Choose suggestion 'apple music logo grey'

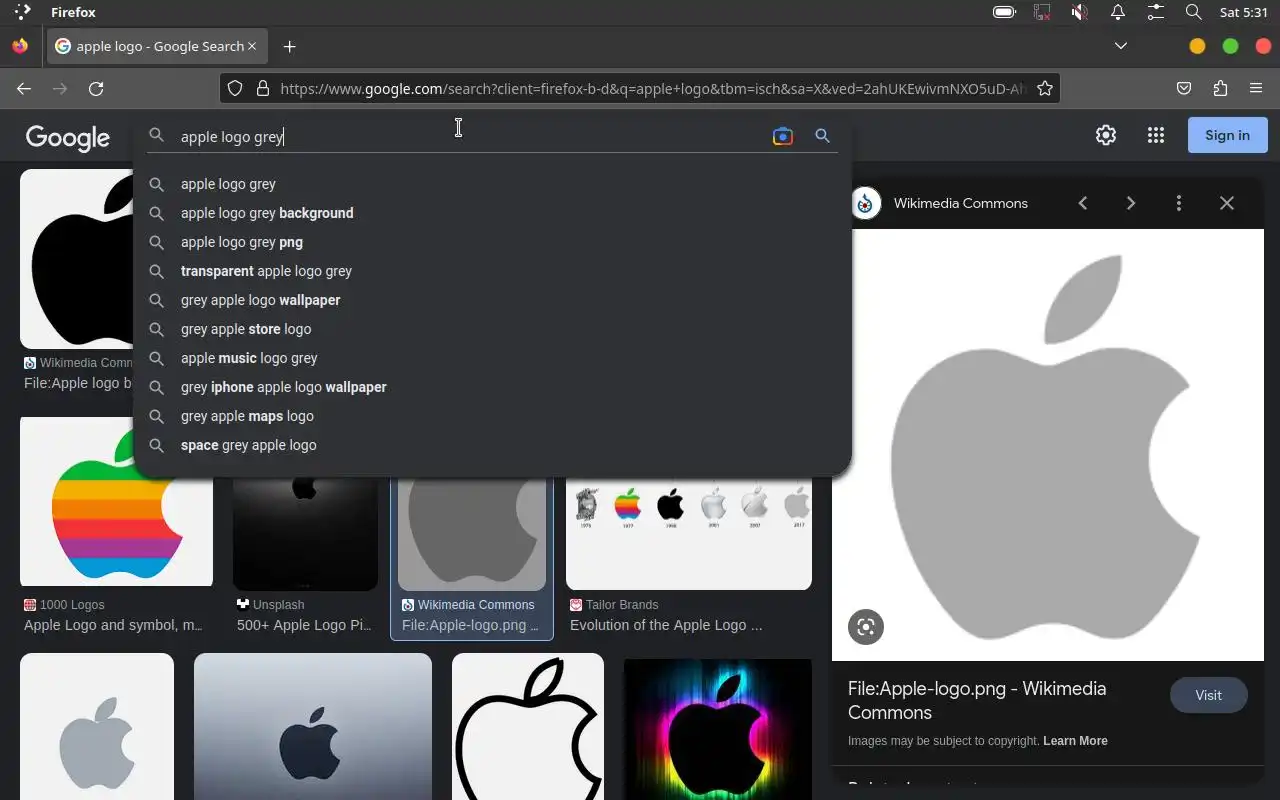[x=491, y=358]
